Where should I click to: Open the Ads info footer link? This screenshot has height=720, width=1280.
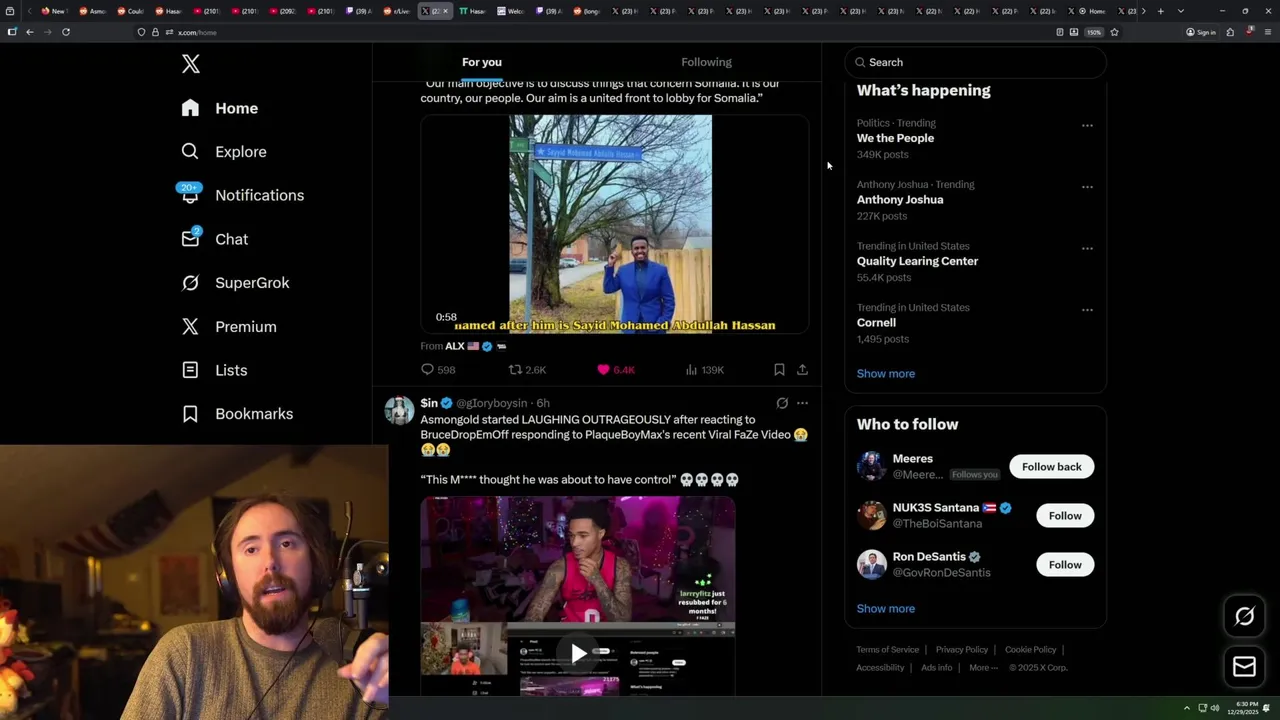point(937,668)
